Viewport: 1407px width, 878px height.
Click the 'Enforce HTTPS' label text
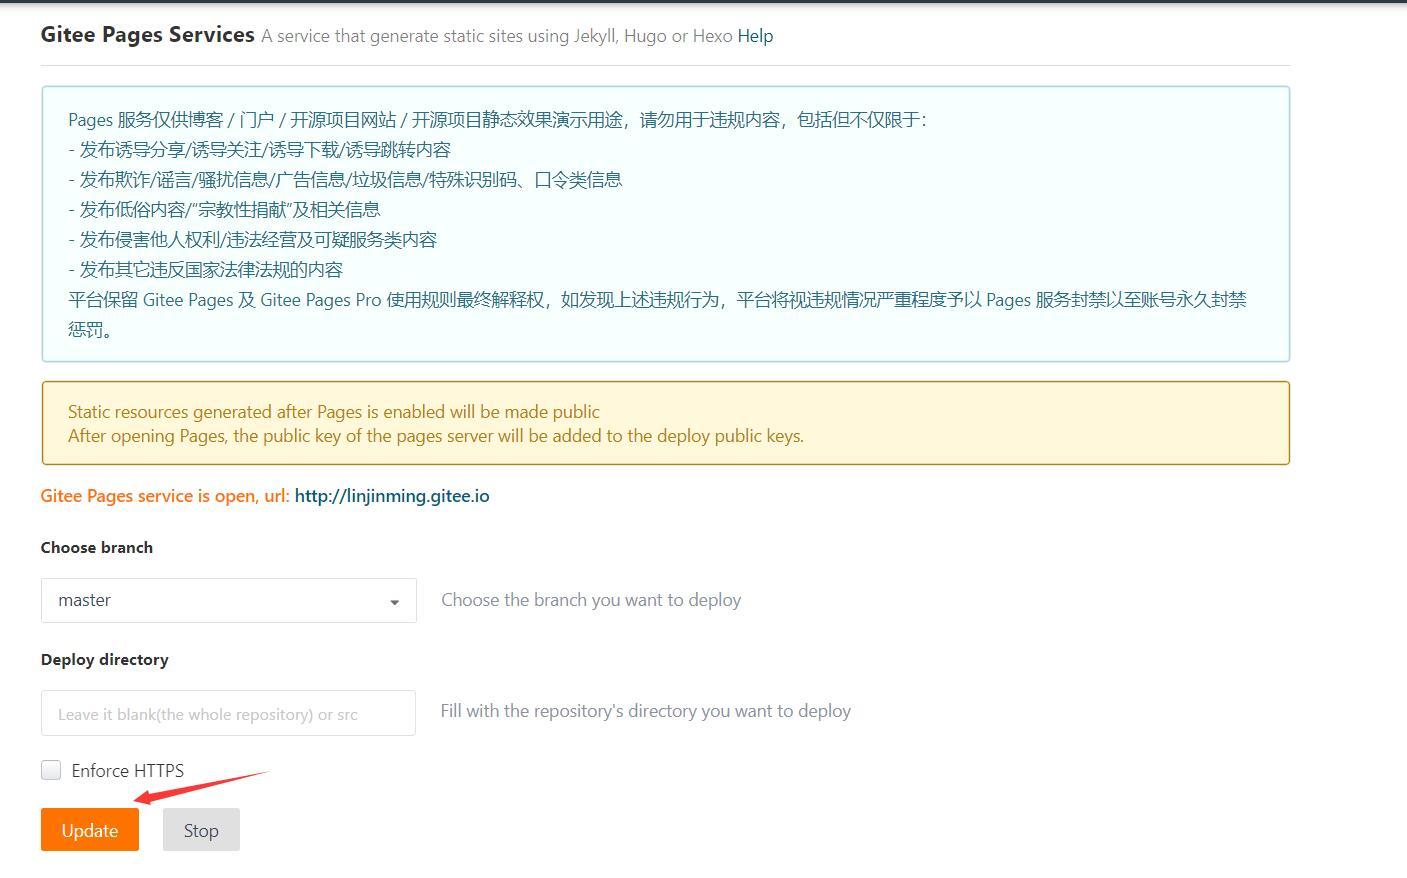tap(128, 770)
